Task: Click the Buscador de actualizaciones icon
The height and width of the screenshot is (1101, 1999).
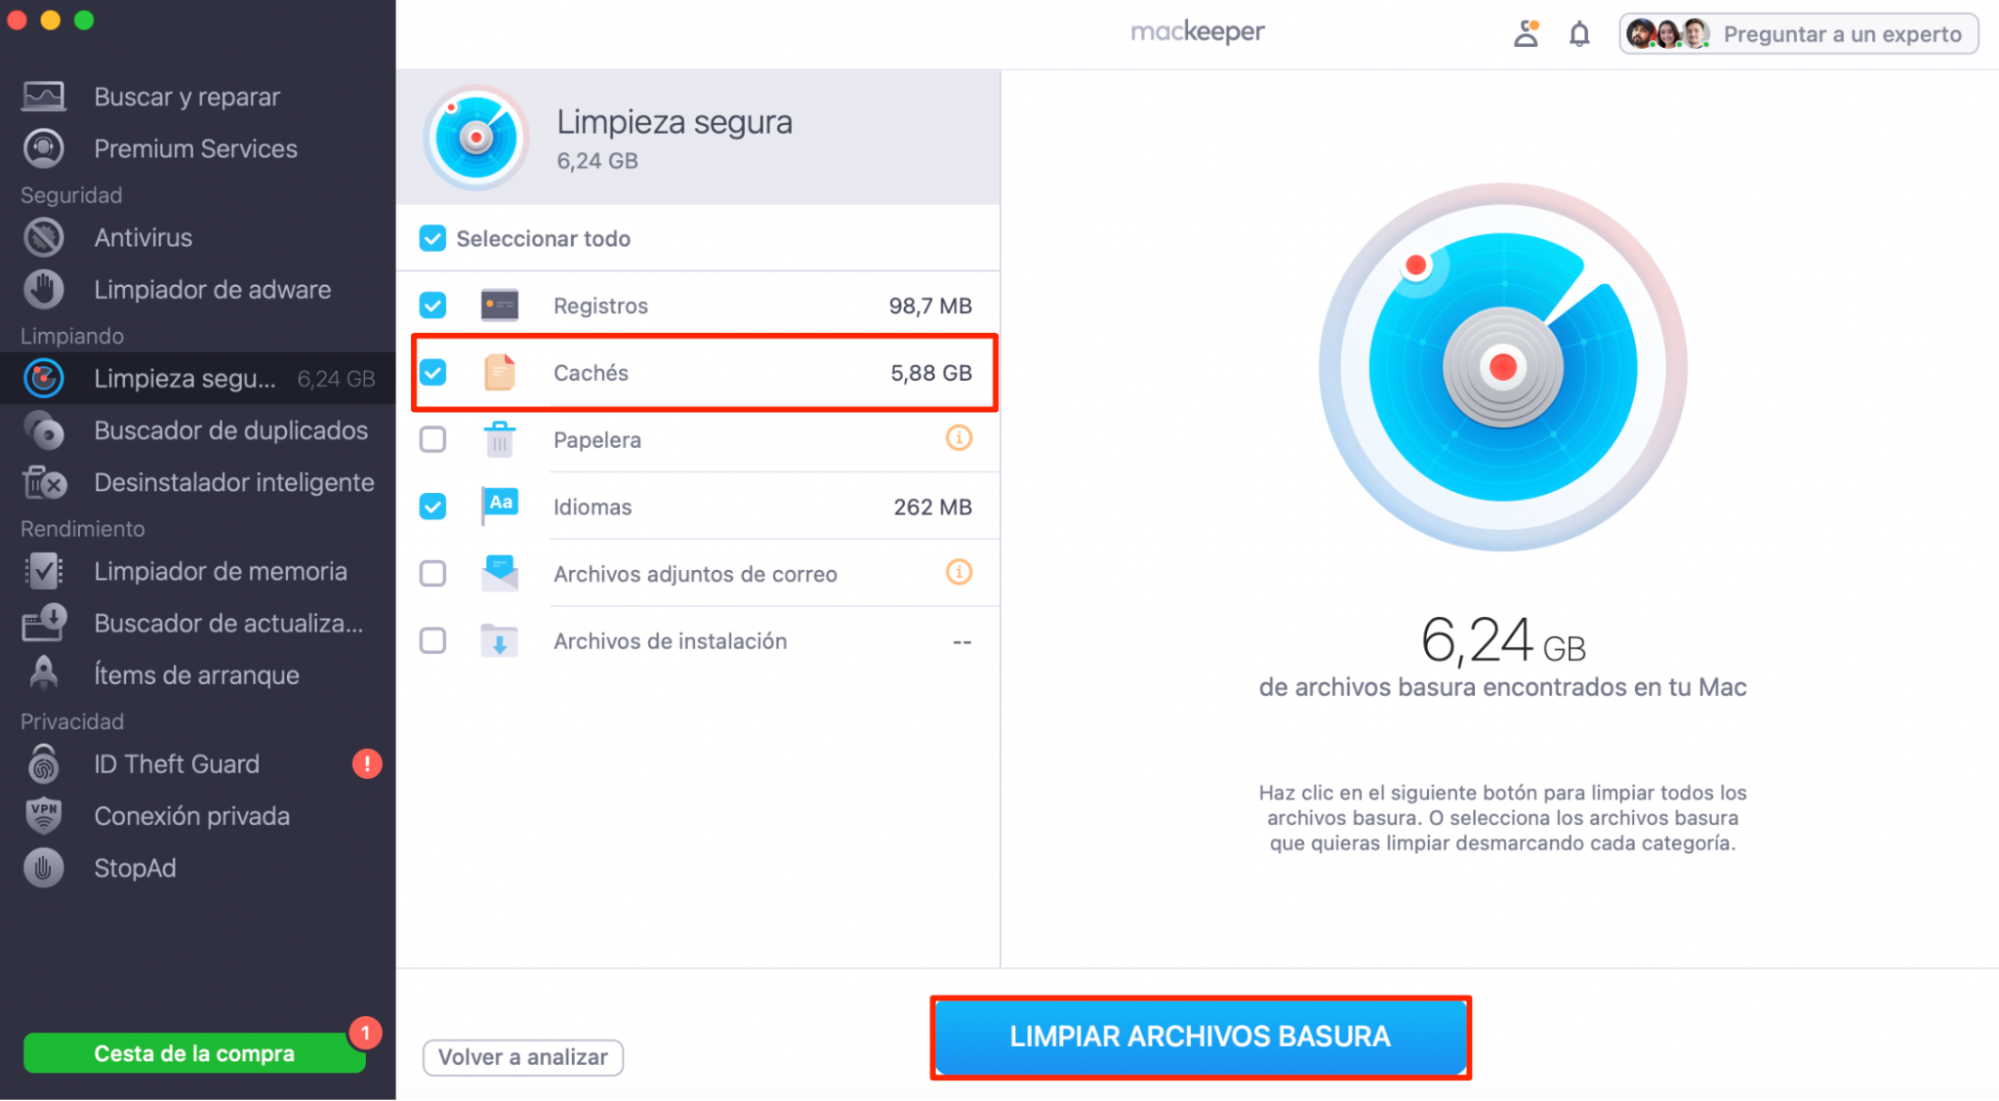Action: tap(43, 623)
